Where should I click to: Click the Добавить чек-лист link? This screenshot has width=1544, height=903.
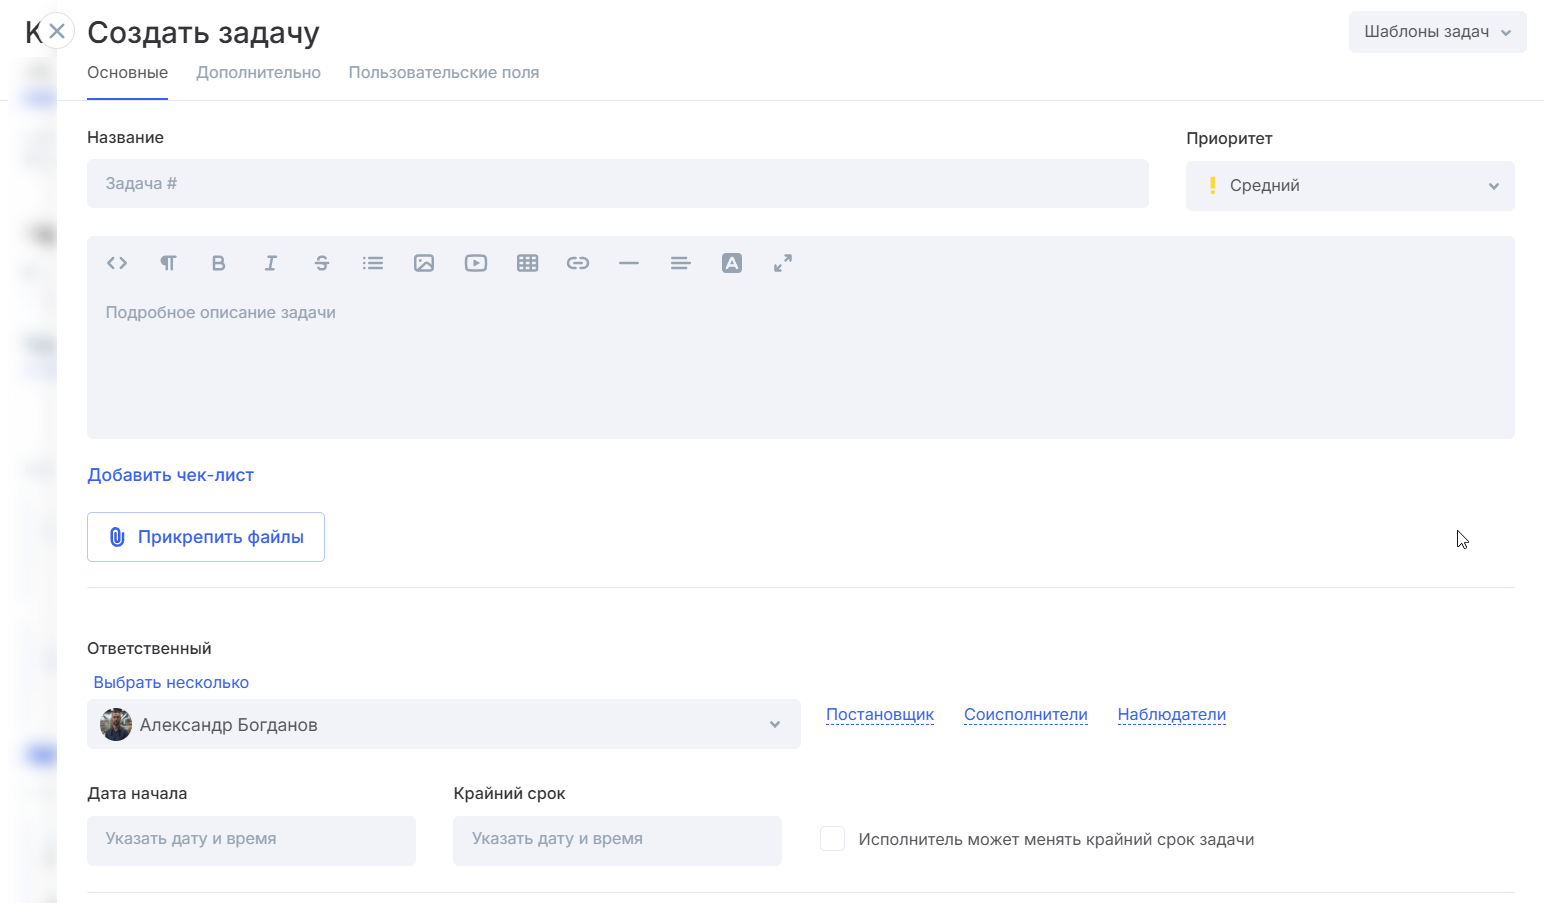(170, 475)
